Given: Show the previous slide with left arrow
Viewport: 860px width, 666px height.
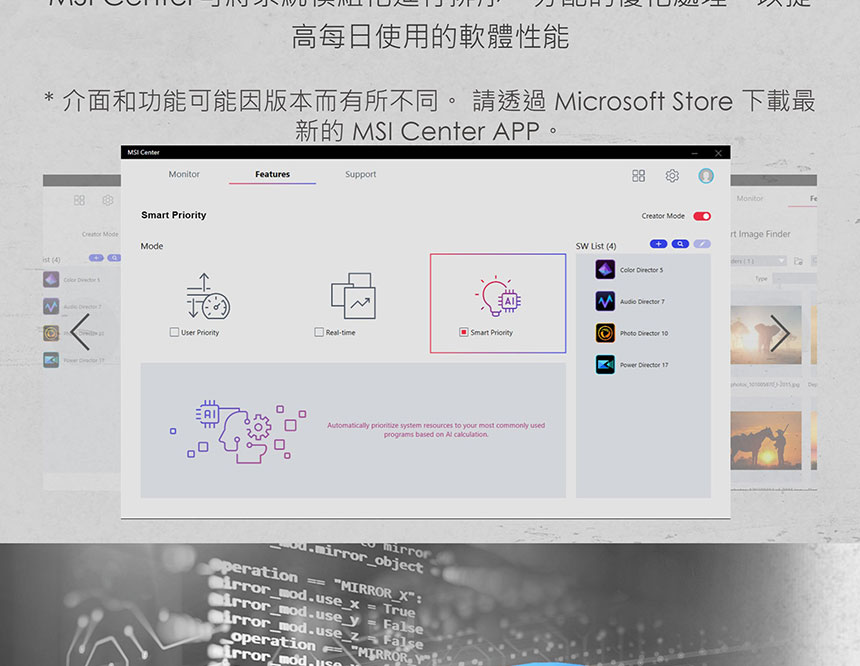Looking at the screenshot, I should pos(81,332).
